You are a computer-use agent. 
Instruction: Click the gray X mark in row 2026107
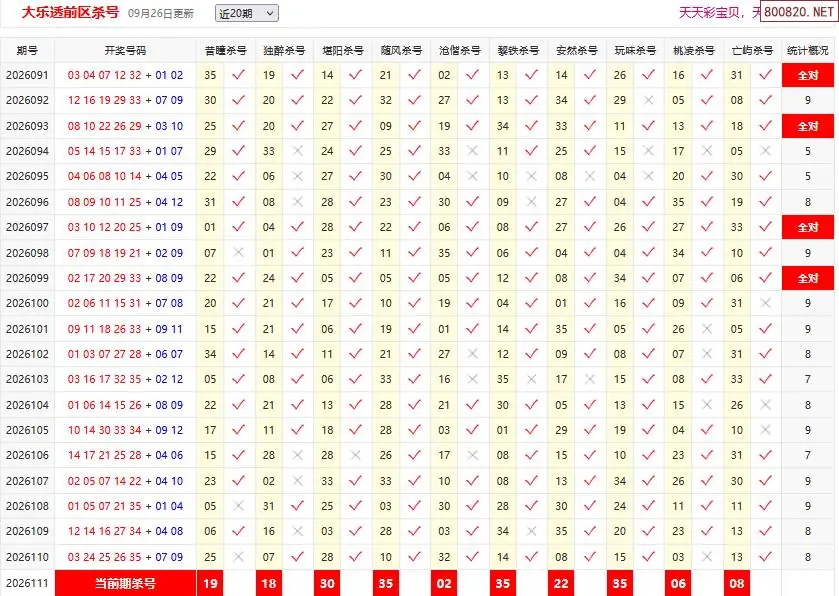(x=298, y=480)
